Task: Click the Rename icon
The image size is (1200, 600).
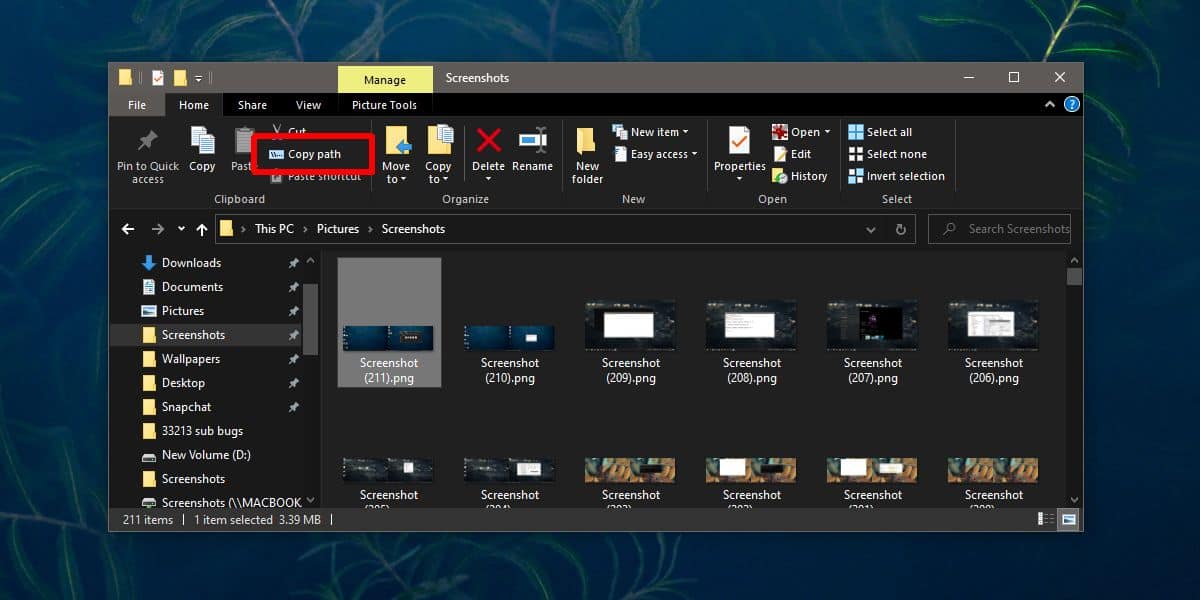Action: [x=532, y=140]
